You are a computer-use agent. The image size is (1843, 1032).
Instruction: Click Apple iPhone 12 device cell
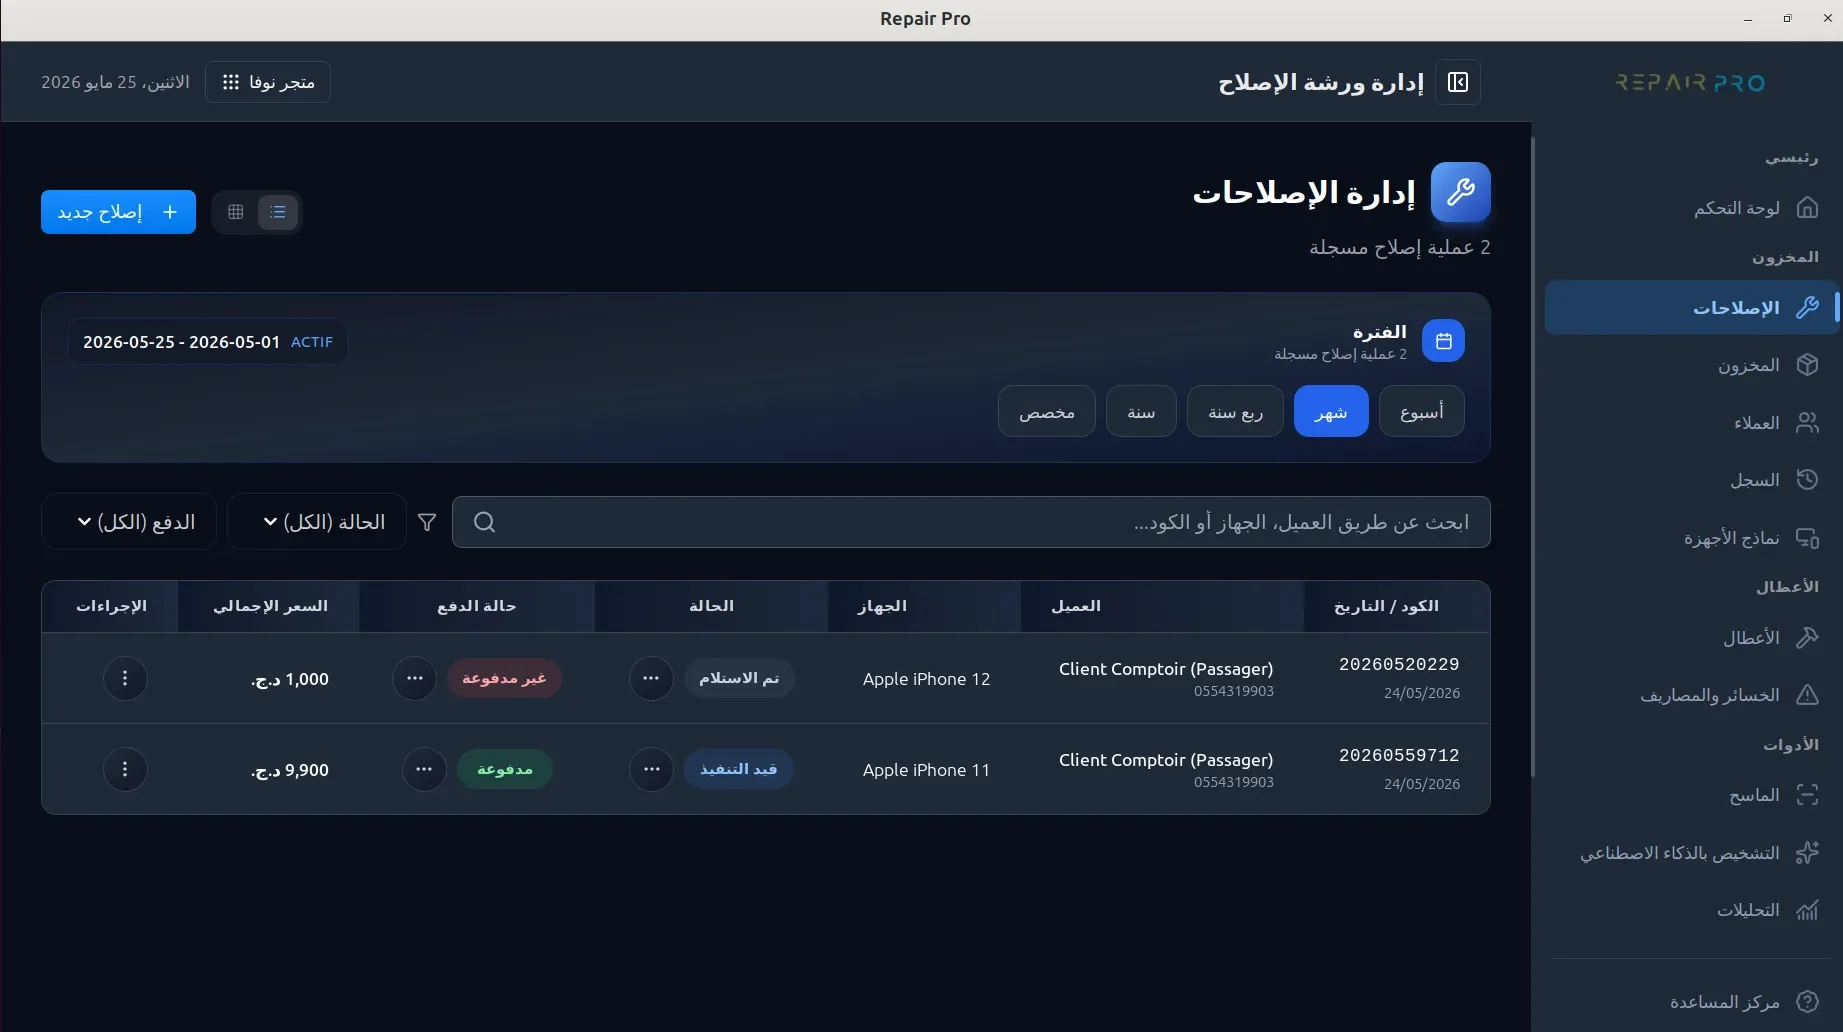click(x=926, y=679)
